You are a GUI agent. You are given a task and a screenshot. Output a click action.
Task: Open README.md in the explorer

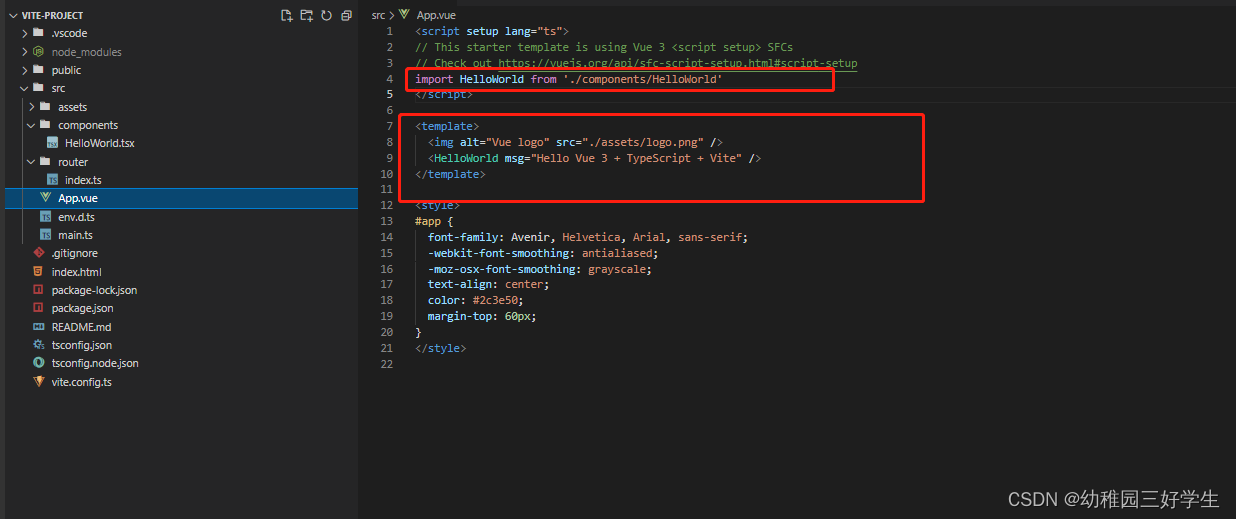(x=82, y=326)
